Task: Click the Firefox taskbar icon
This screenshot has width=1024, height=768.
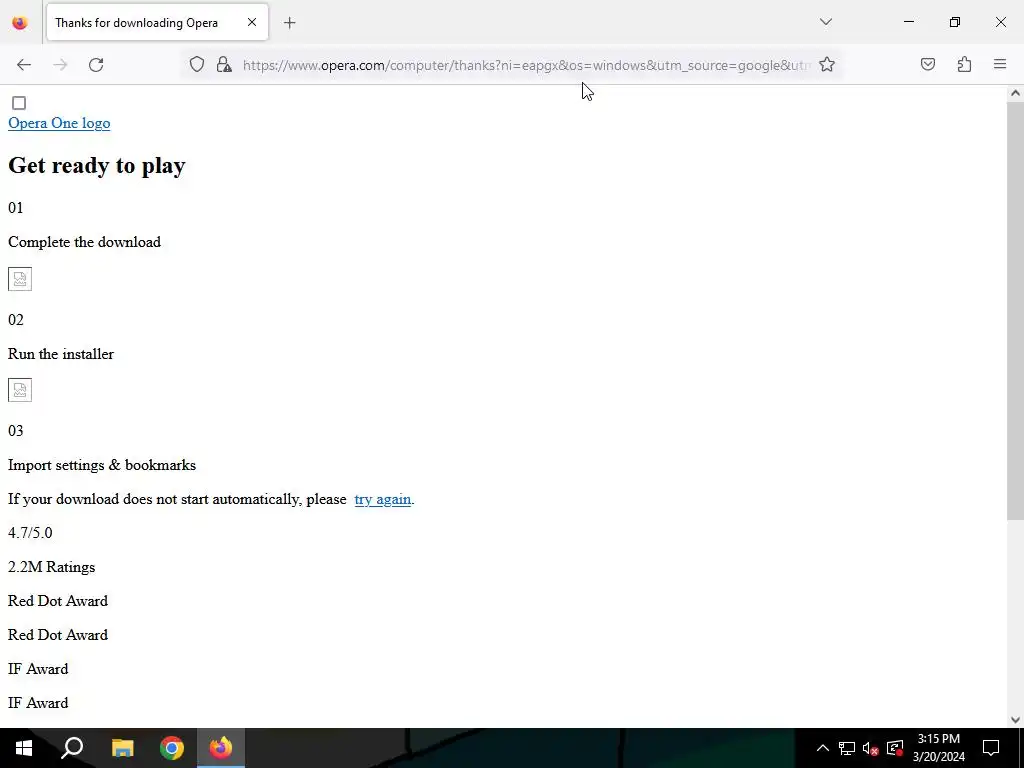Action: 221,748
